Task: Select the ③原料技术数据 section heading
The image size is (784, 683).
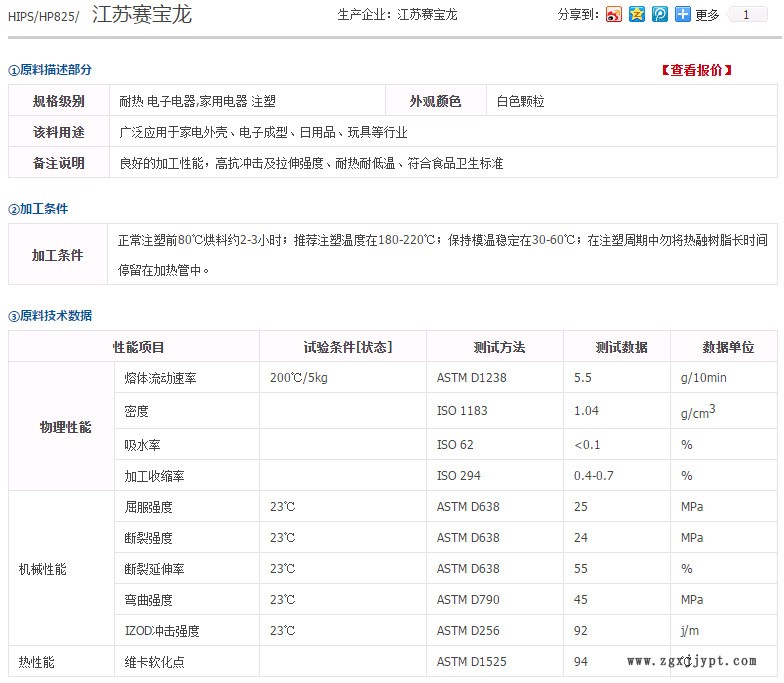Action: tap(50, 316)
